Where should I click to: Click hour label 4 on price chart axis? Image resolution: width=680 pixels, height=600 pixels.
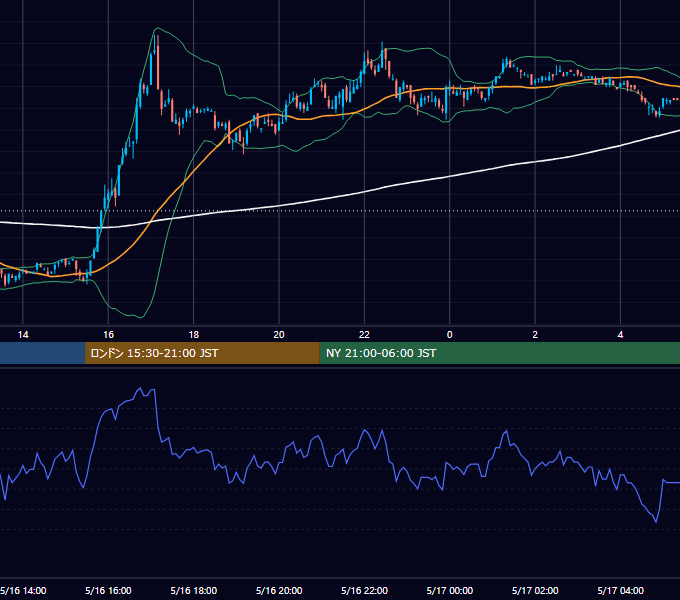621,335
